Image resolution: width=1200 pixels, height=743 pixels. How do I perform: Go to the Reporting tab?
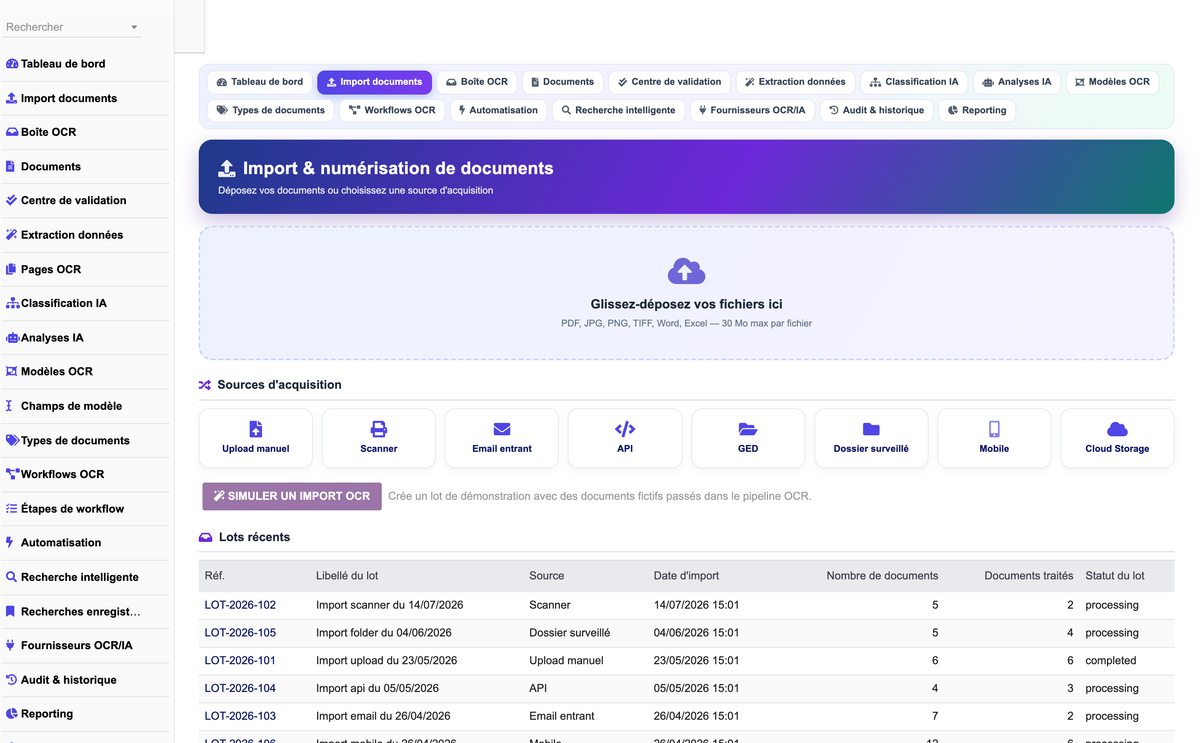click(977, 110)
